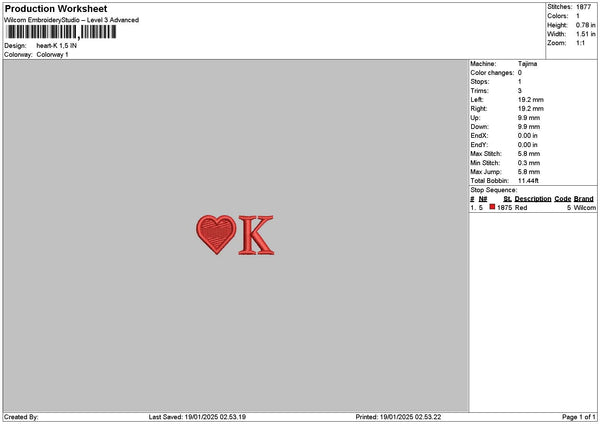Click the Brand column header
Screen dimensions: 600x424
584,199
